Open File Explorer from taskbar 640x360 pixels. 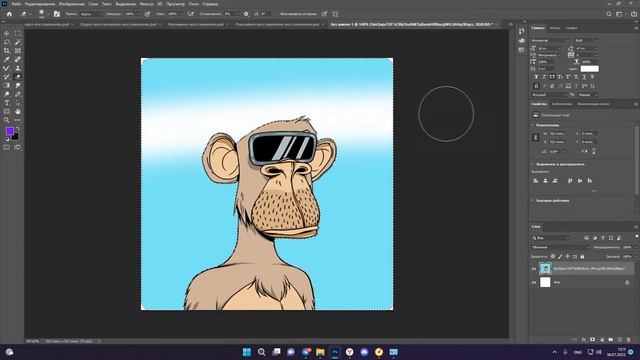[x=320, y=352]
